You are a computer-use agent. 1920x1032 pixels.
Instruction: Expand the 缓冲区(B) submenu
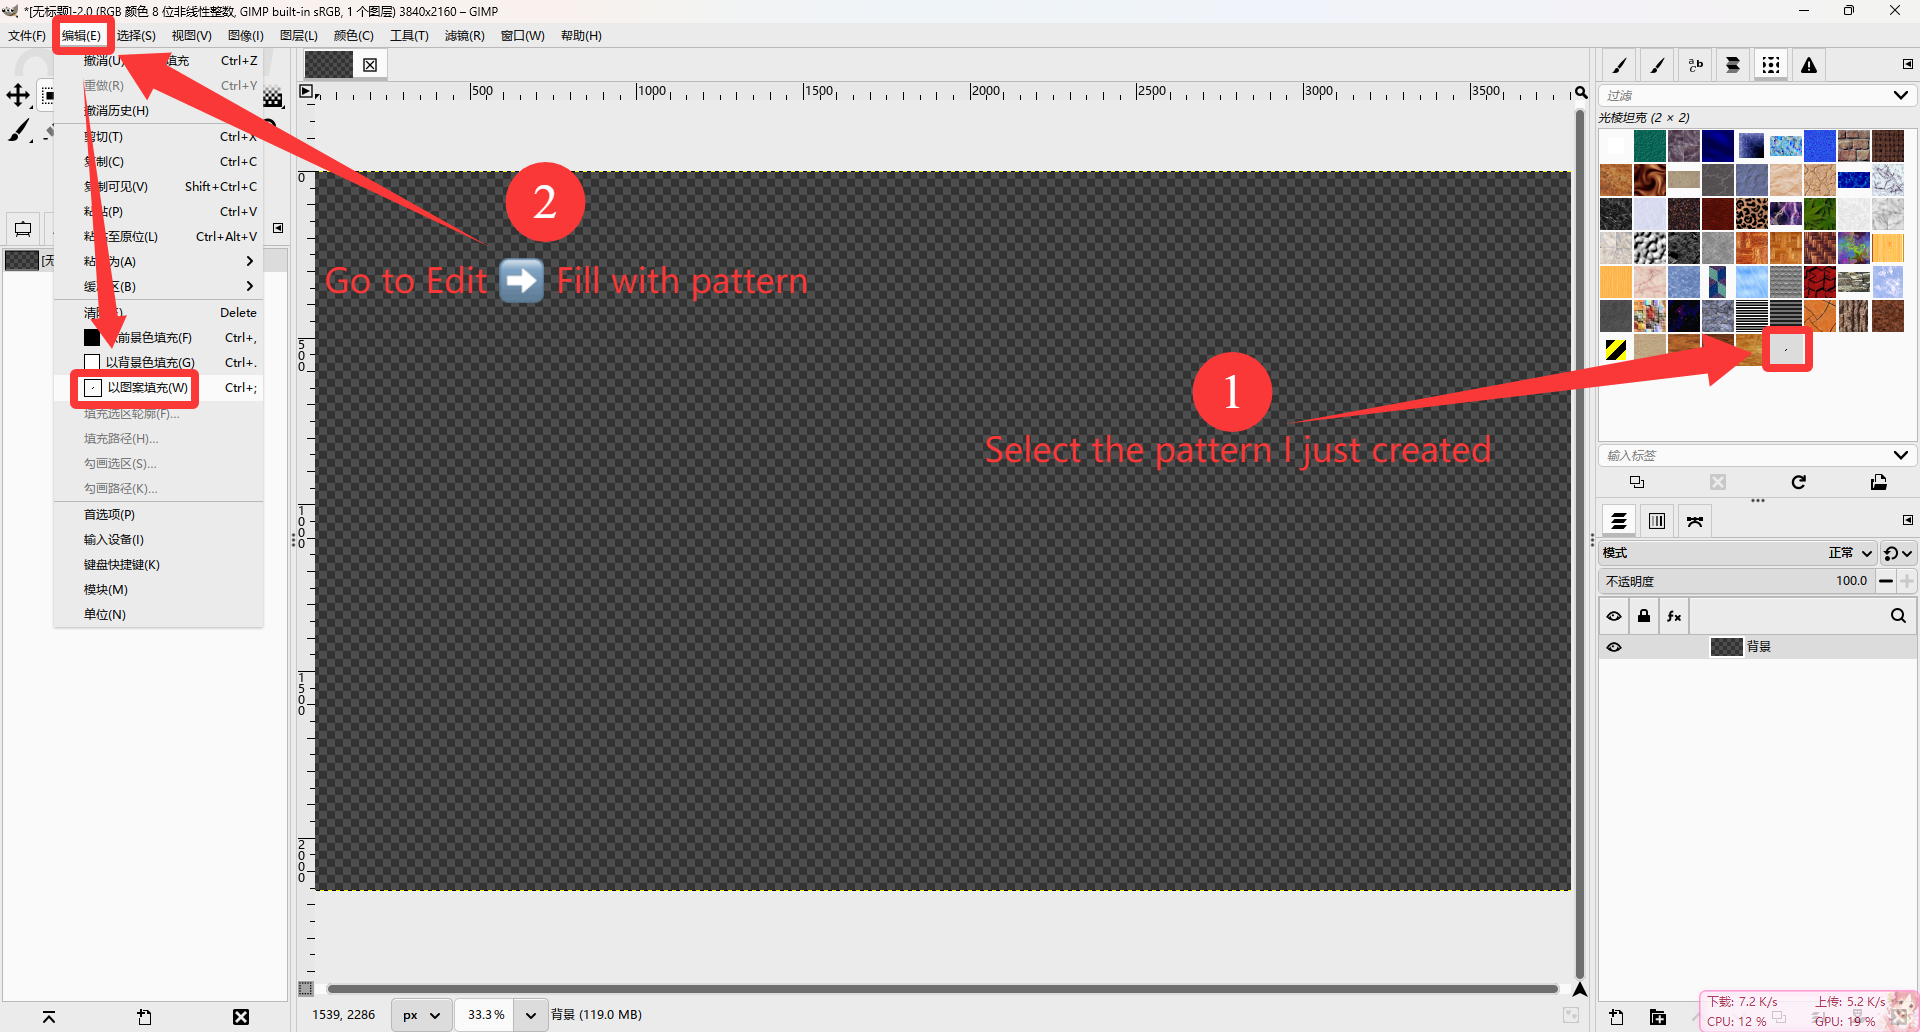tap(159, 286)
